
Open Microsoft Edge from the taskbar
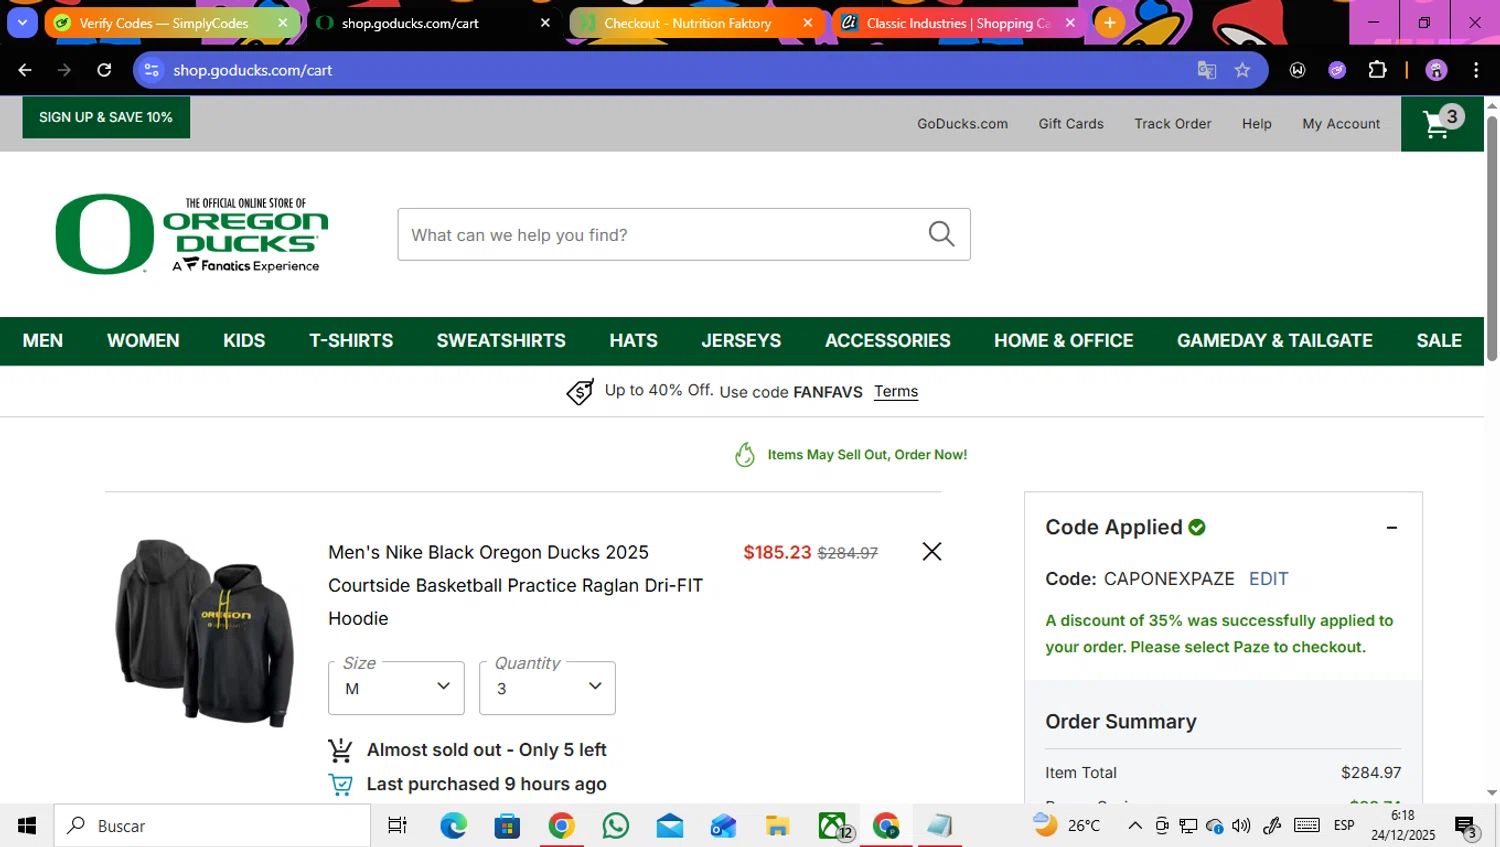pos(454,826)
